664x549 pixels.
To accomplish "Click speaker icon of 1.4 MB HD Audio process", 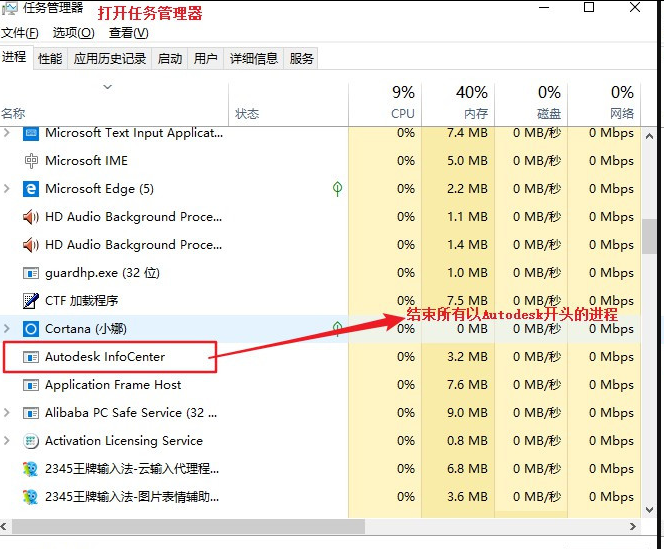I will pos(30,245).
